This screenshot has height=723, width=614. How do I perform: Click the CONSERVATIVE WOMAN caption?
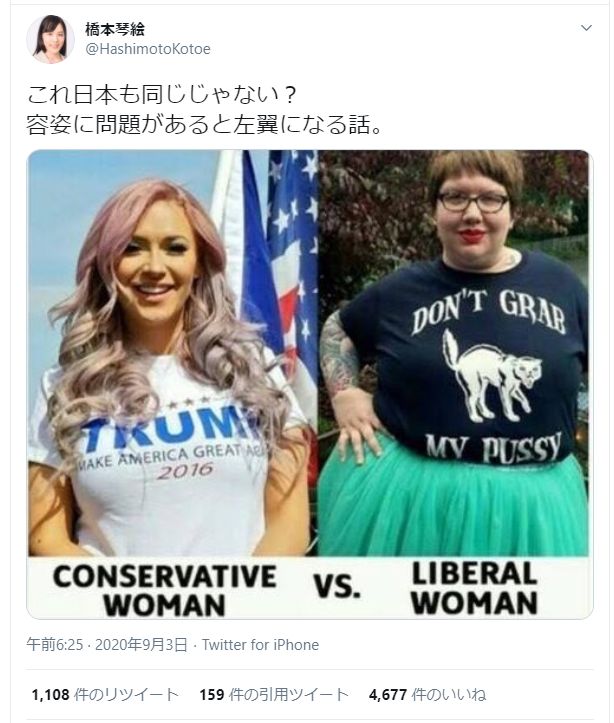(x=165, y=590)
